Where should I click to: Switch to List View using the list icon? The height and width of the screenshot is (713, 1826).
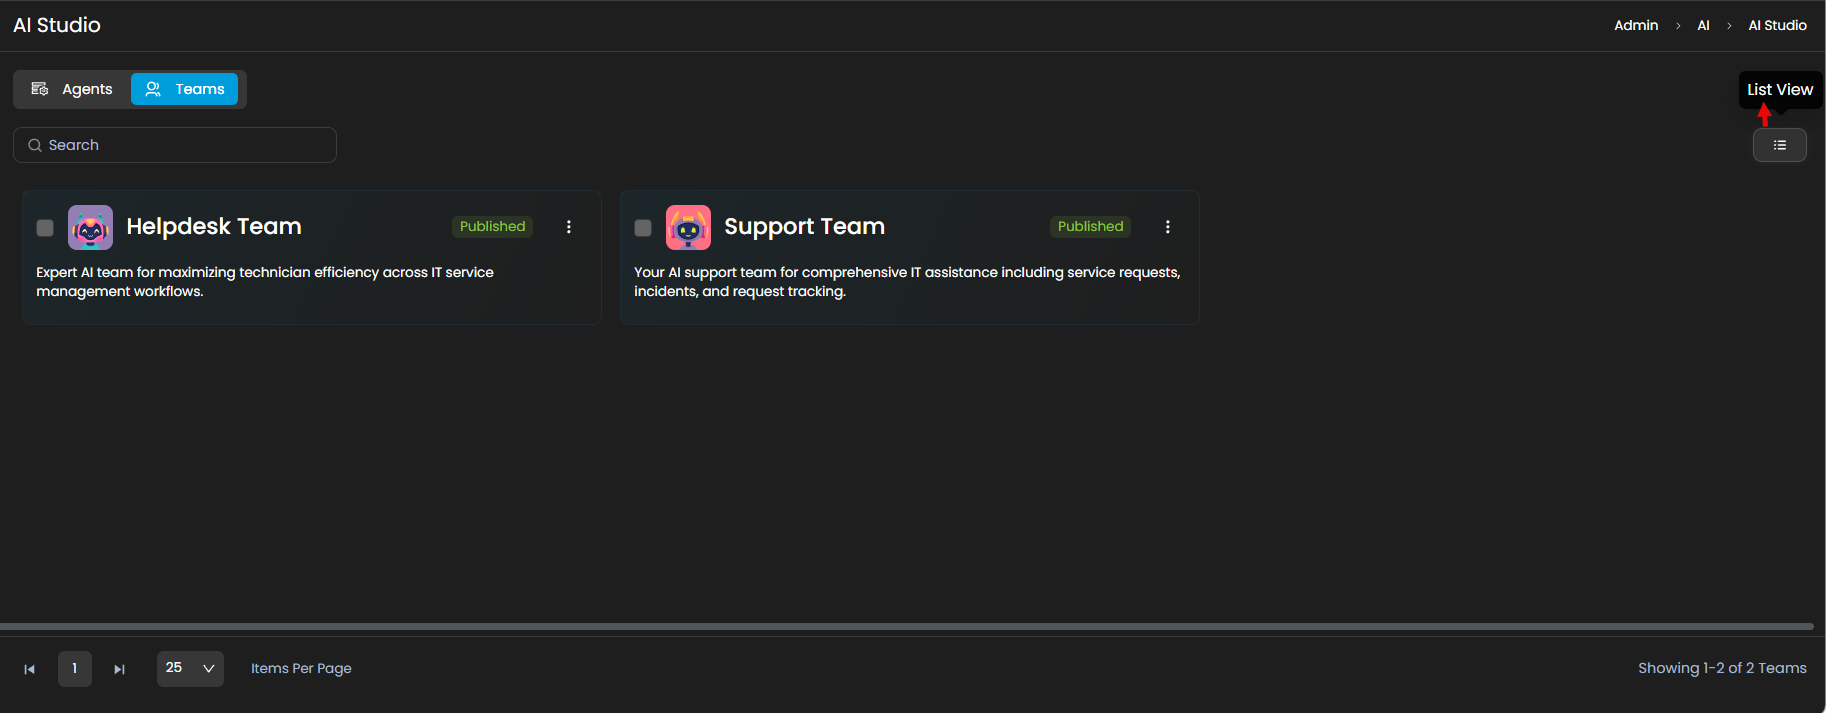pyautogui.click(x=1779, y=145)
